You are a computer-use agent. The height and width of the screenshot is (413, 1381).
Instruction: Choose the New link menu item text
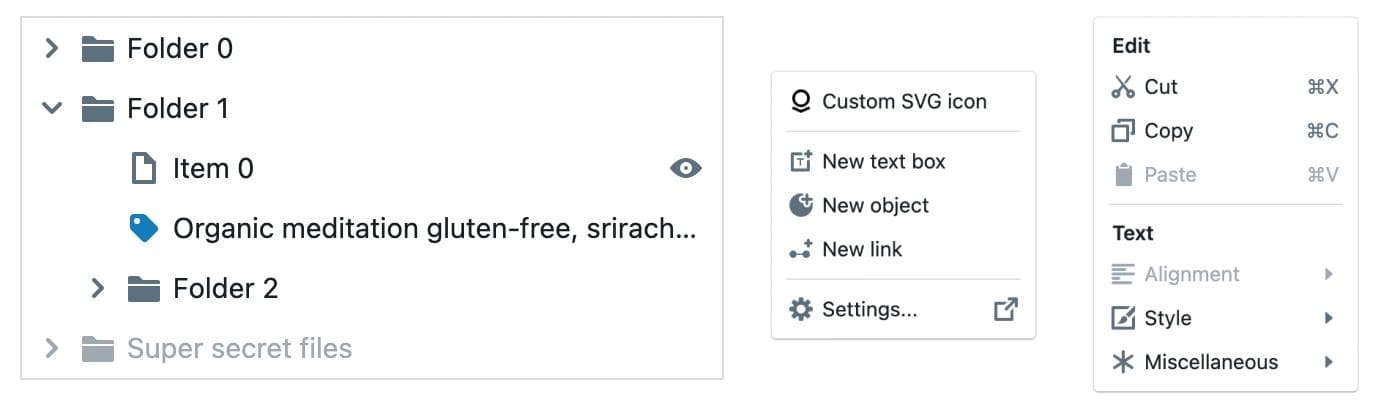click(x=862, y=250)
